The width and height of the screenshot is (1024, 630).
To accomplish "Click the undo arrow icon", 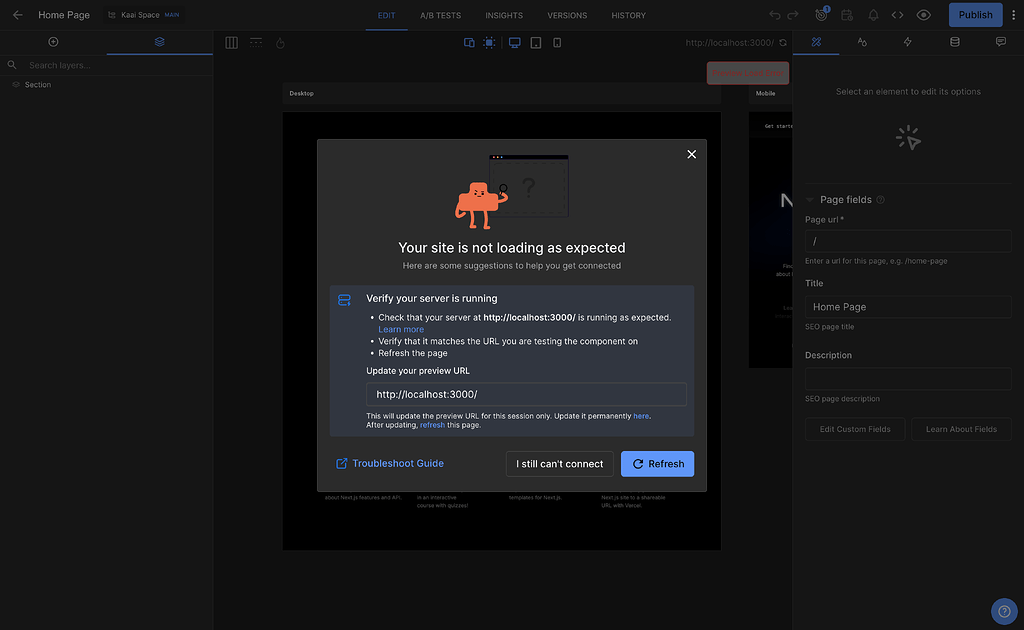I will [775, 15].
